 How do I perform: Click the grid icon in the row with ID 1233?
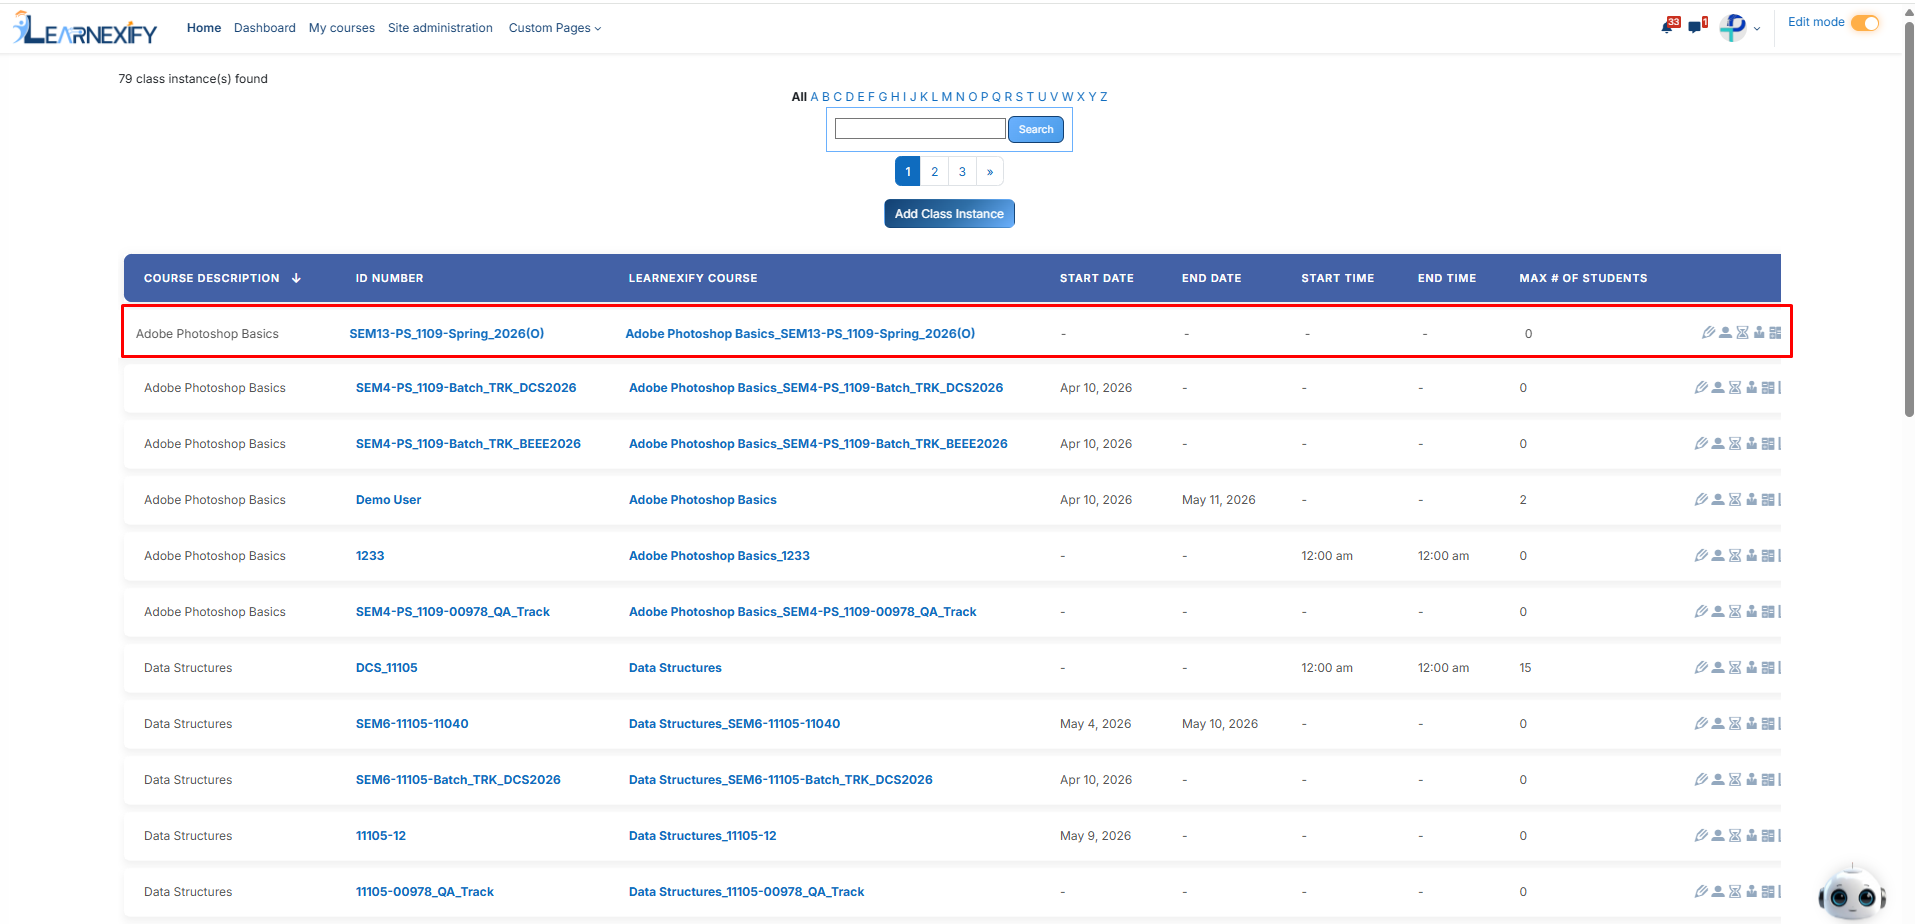pyautogui.click(x=1768, y=556)
